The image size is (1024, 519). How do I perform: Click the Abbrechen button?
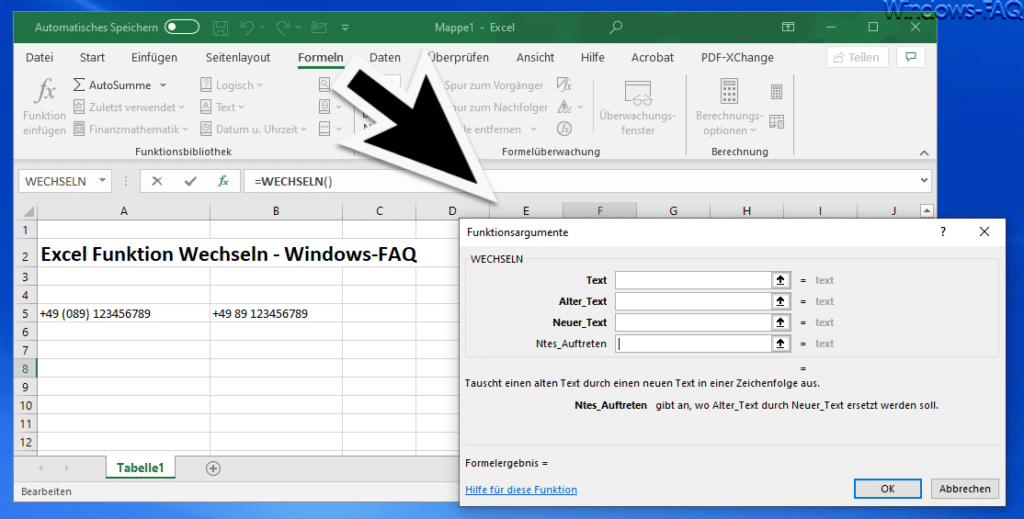965,488
